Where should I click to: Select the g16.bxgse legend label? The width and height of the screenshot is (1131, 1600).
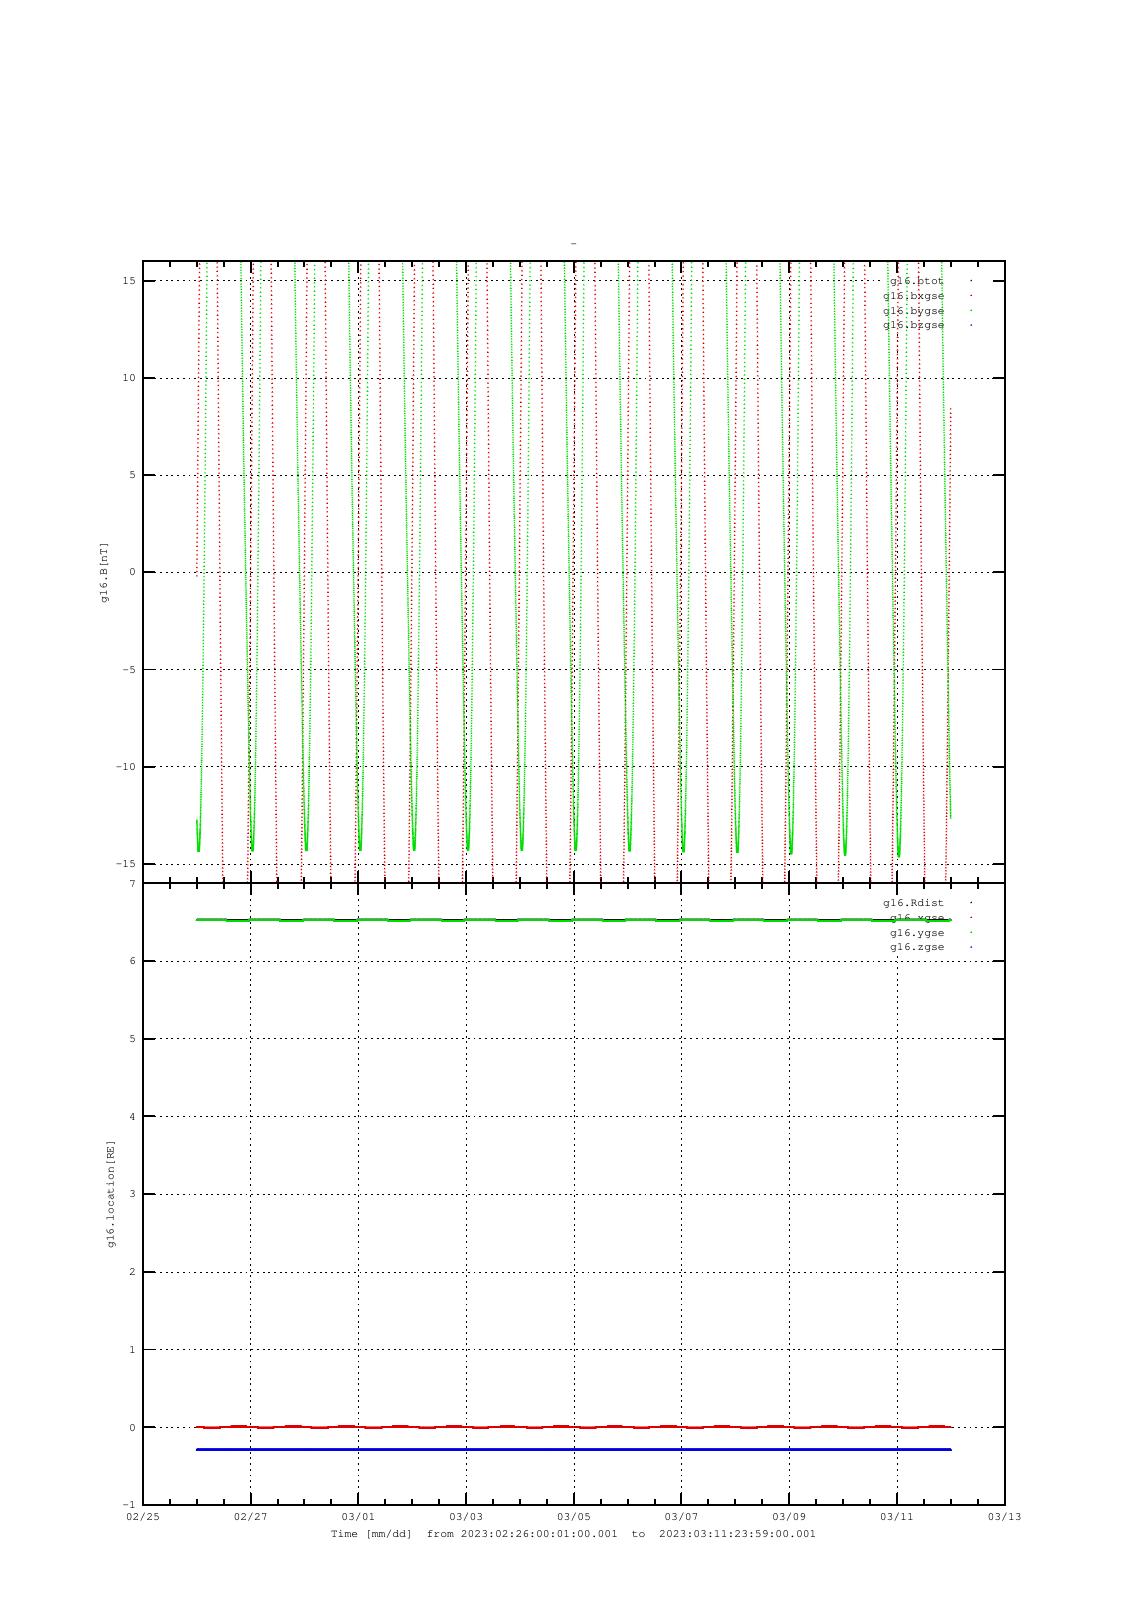(913, 296)
